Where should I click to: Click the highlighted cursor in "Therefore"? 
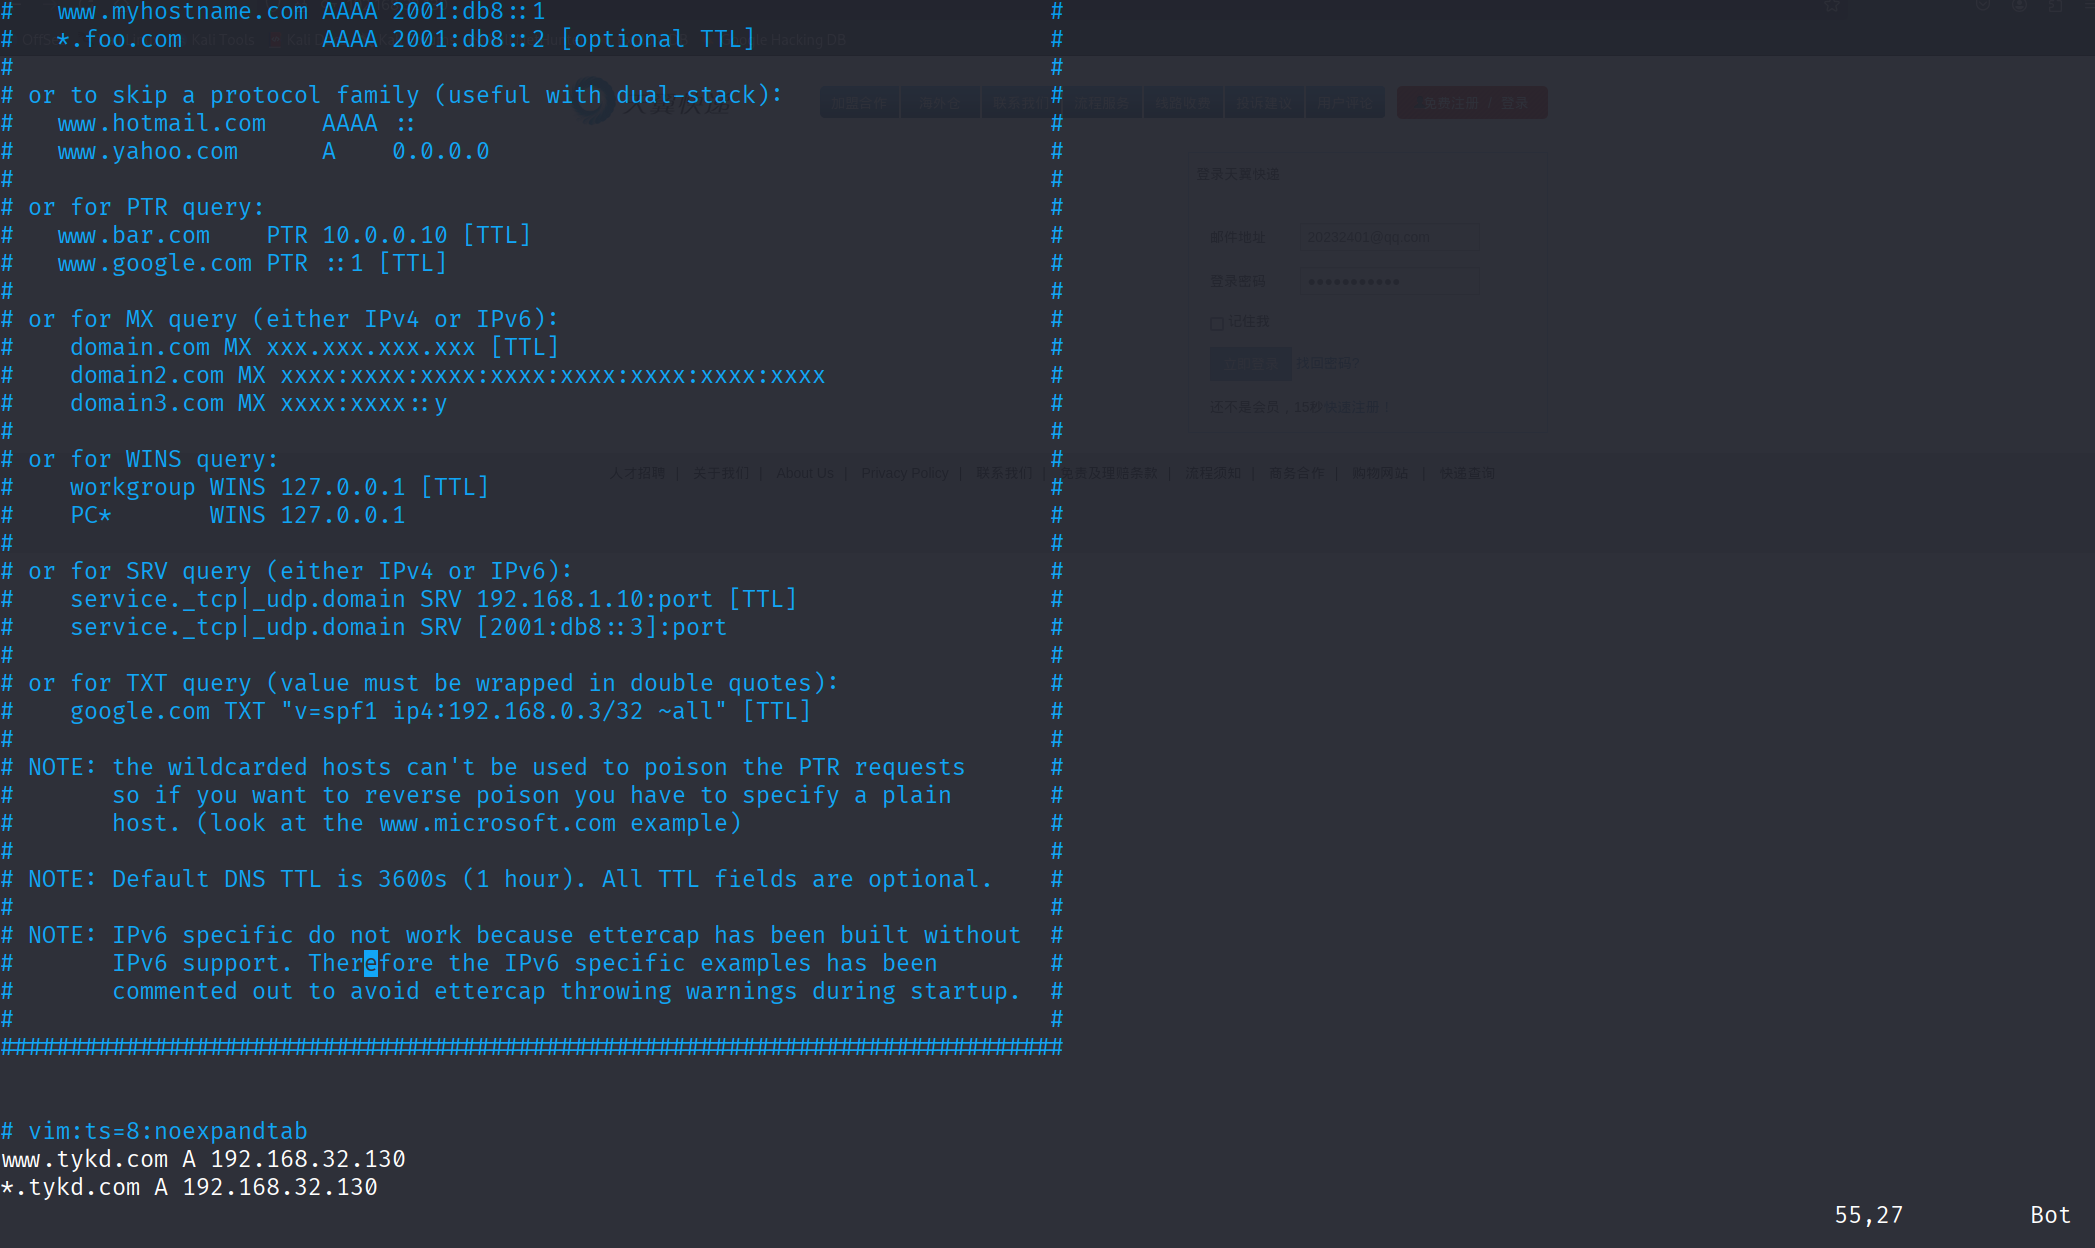371,963
